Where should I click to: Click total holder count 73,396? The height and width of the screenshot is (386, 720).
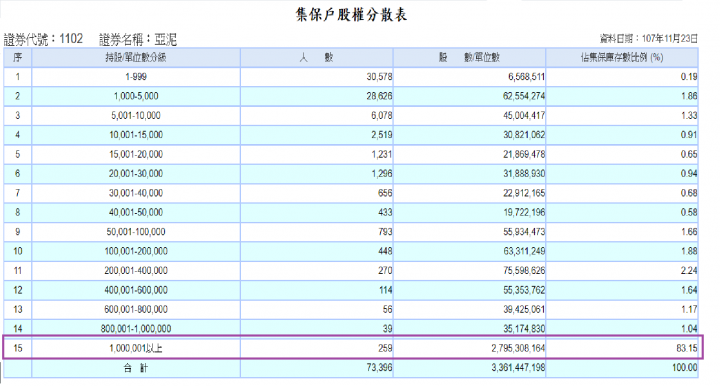(379, 368)
